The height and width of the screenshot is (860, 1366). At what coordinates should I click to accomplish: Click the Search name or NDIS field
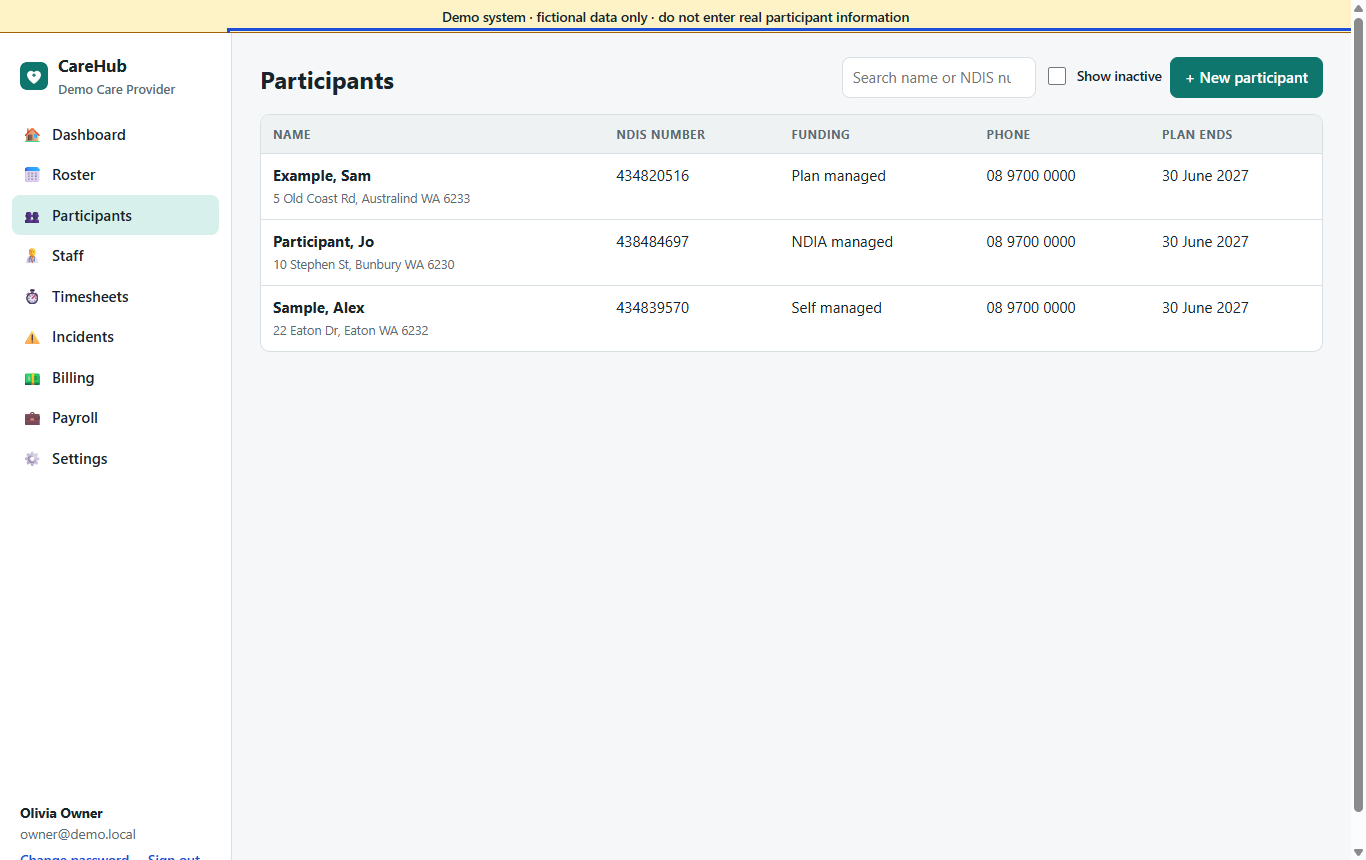coord(938,78)
